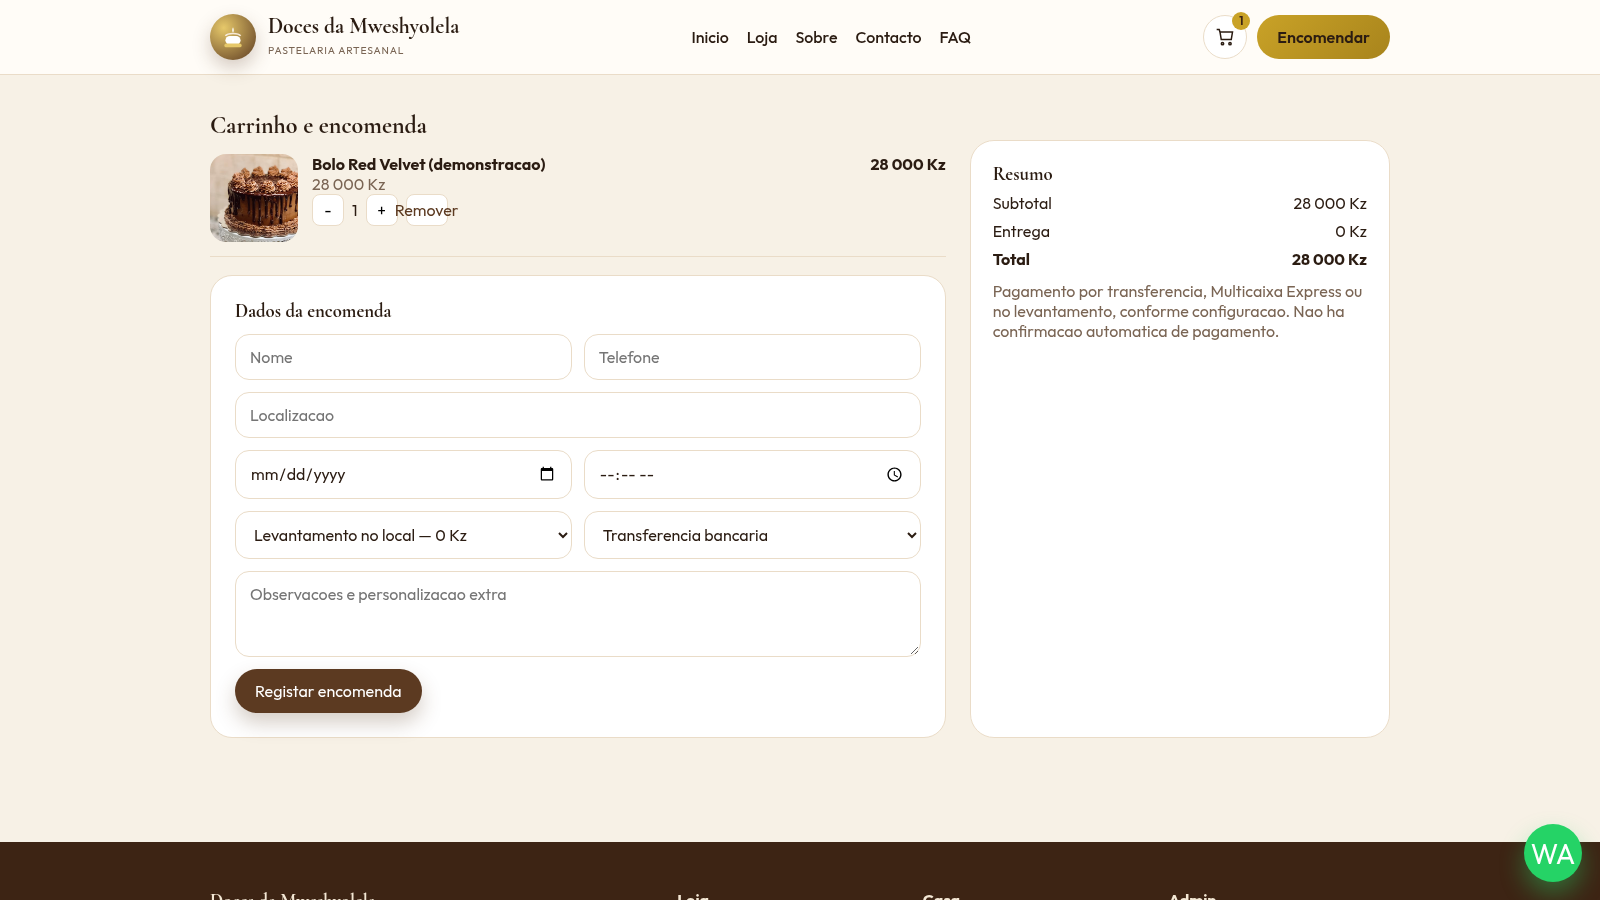This screenshot has width=1600, height=900.
Task: Open the Contacto page
Action: [888, 37]
